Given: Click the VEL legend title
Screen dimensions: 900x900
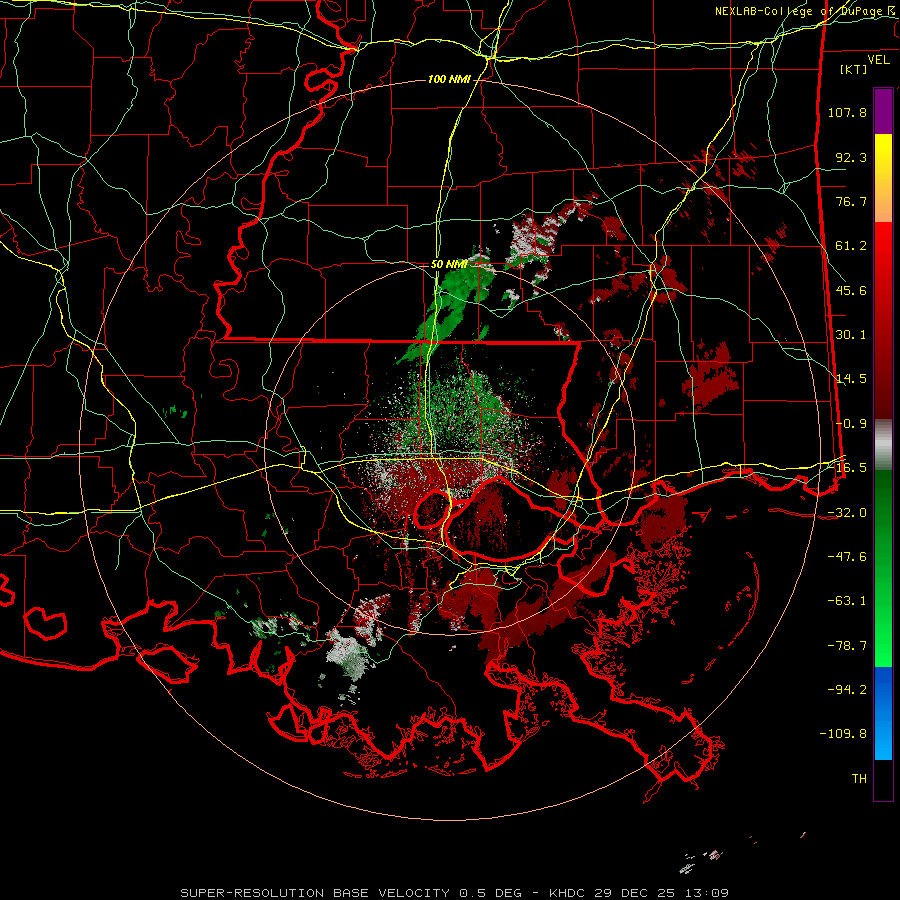Looking at the screenshot, I should (x=878, y=60).
